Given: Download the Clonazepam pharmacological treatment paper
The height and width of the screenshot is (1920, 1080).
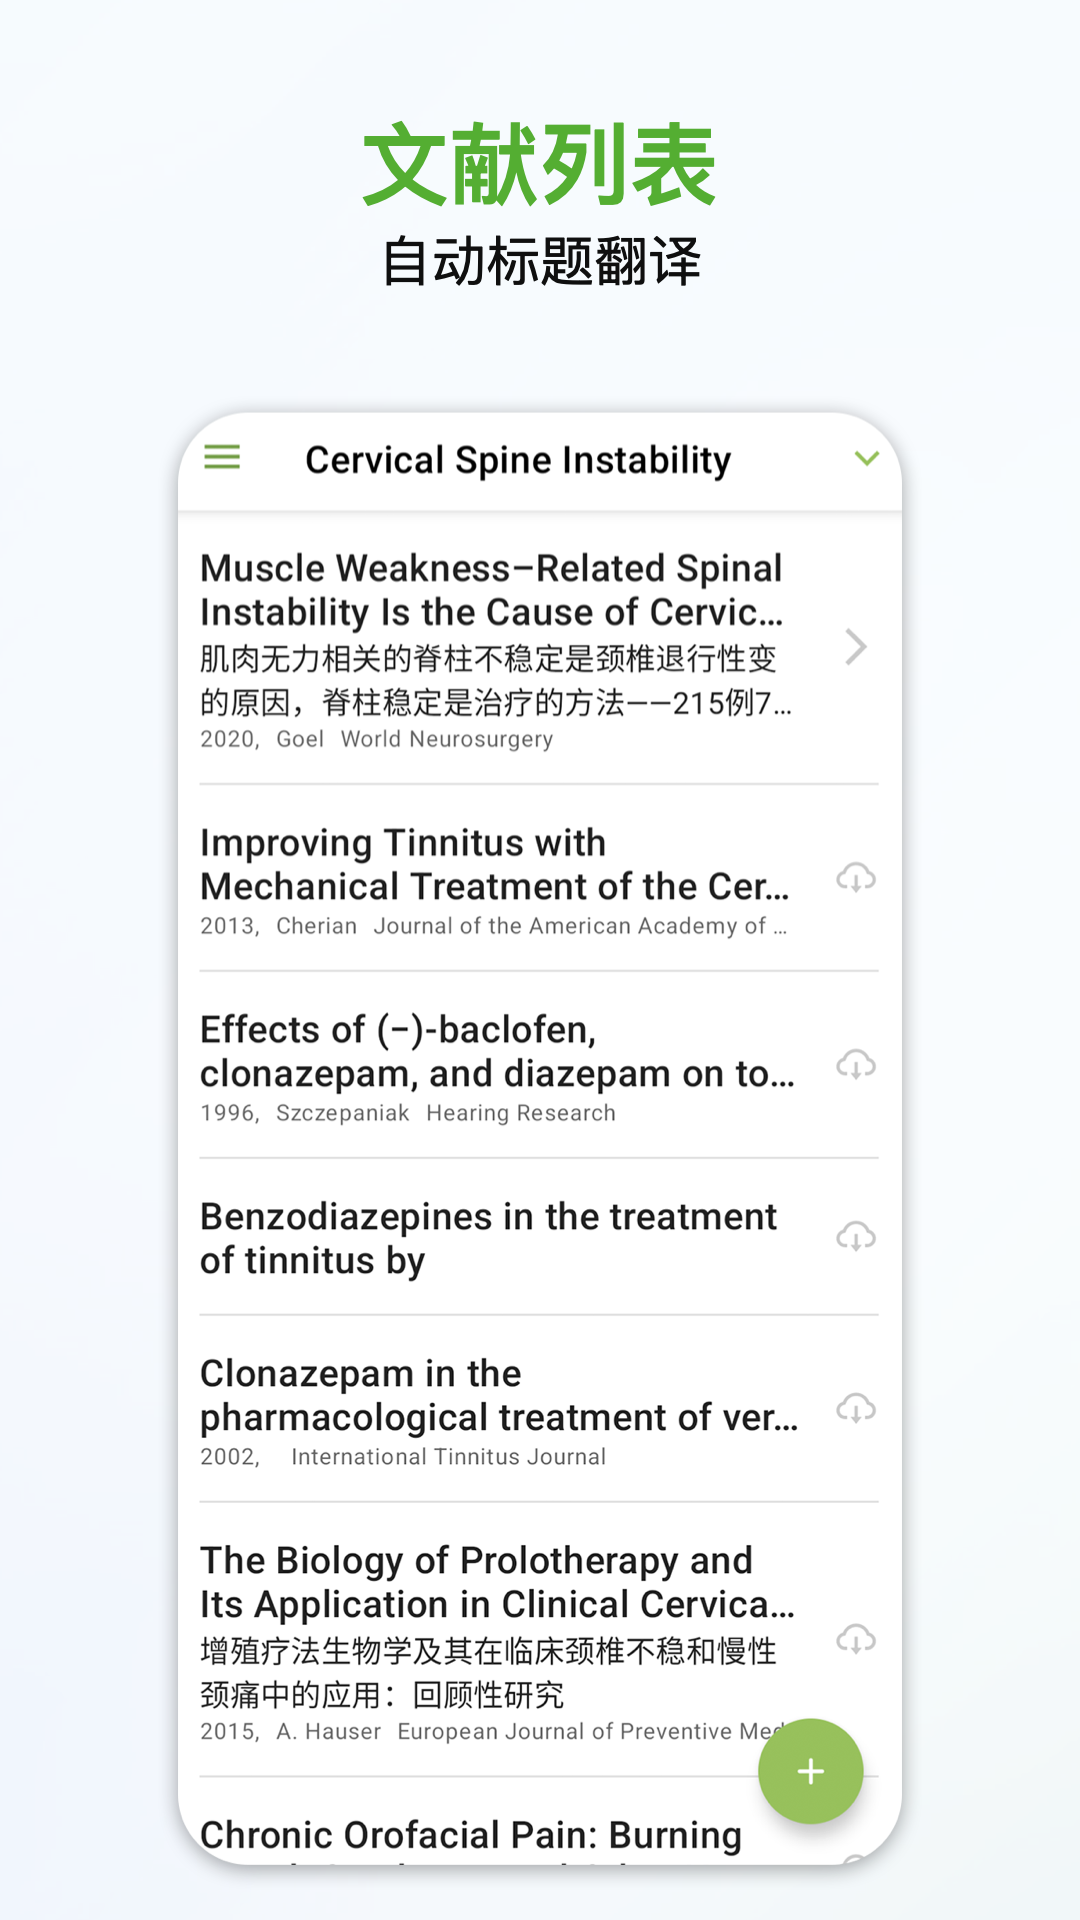Looking at the screenshot, I should (x=856, y=1409).
